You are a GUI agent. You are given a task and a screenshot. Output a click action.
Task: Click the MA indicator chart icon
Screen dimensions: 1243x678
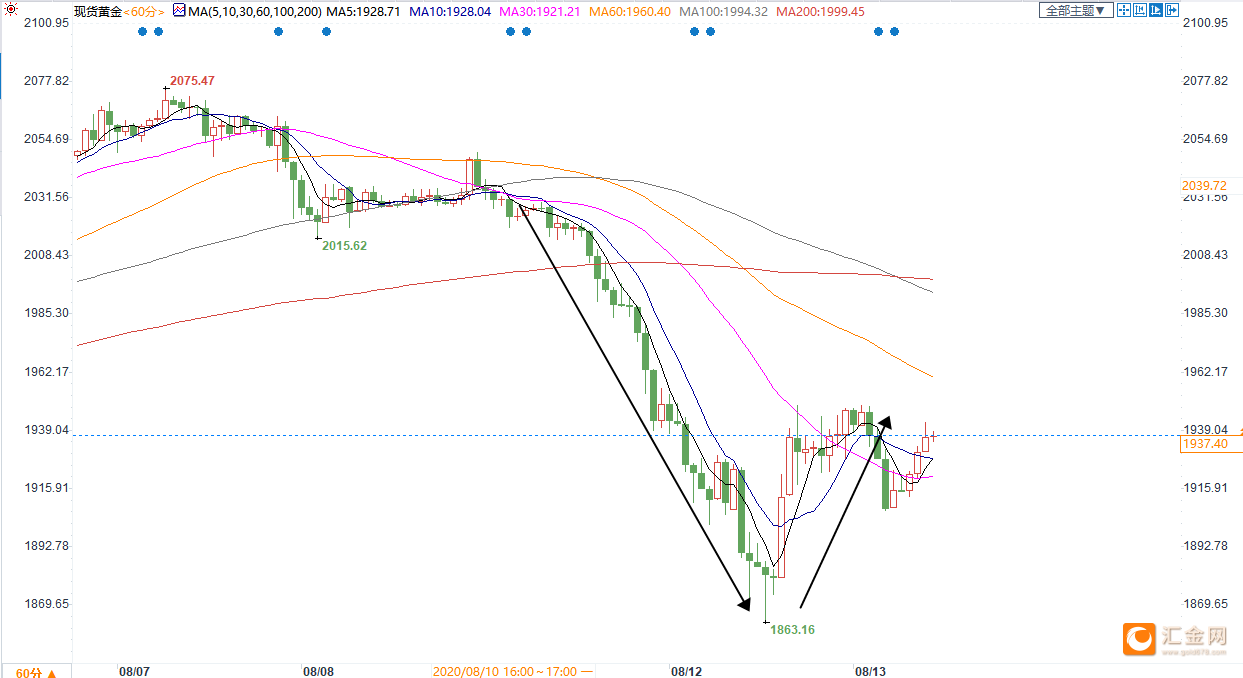tap(179, 11)
